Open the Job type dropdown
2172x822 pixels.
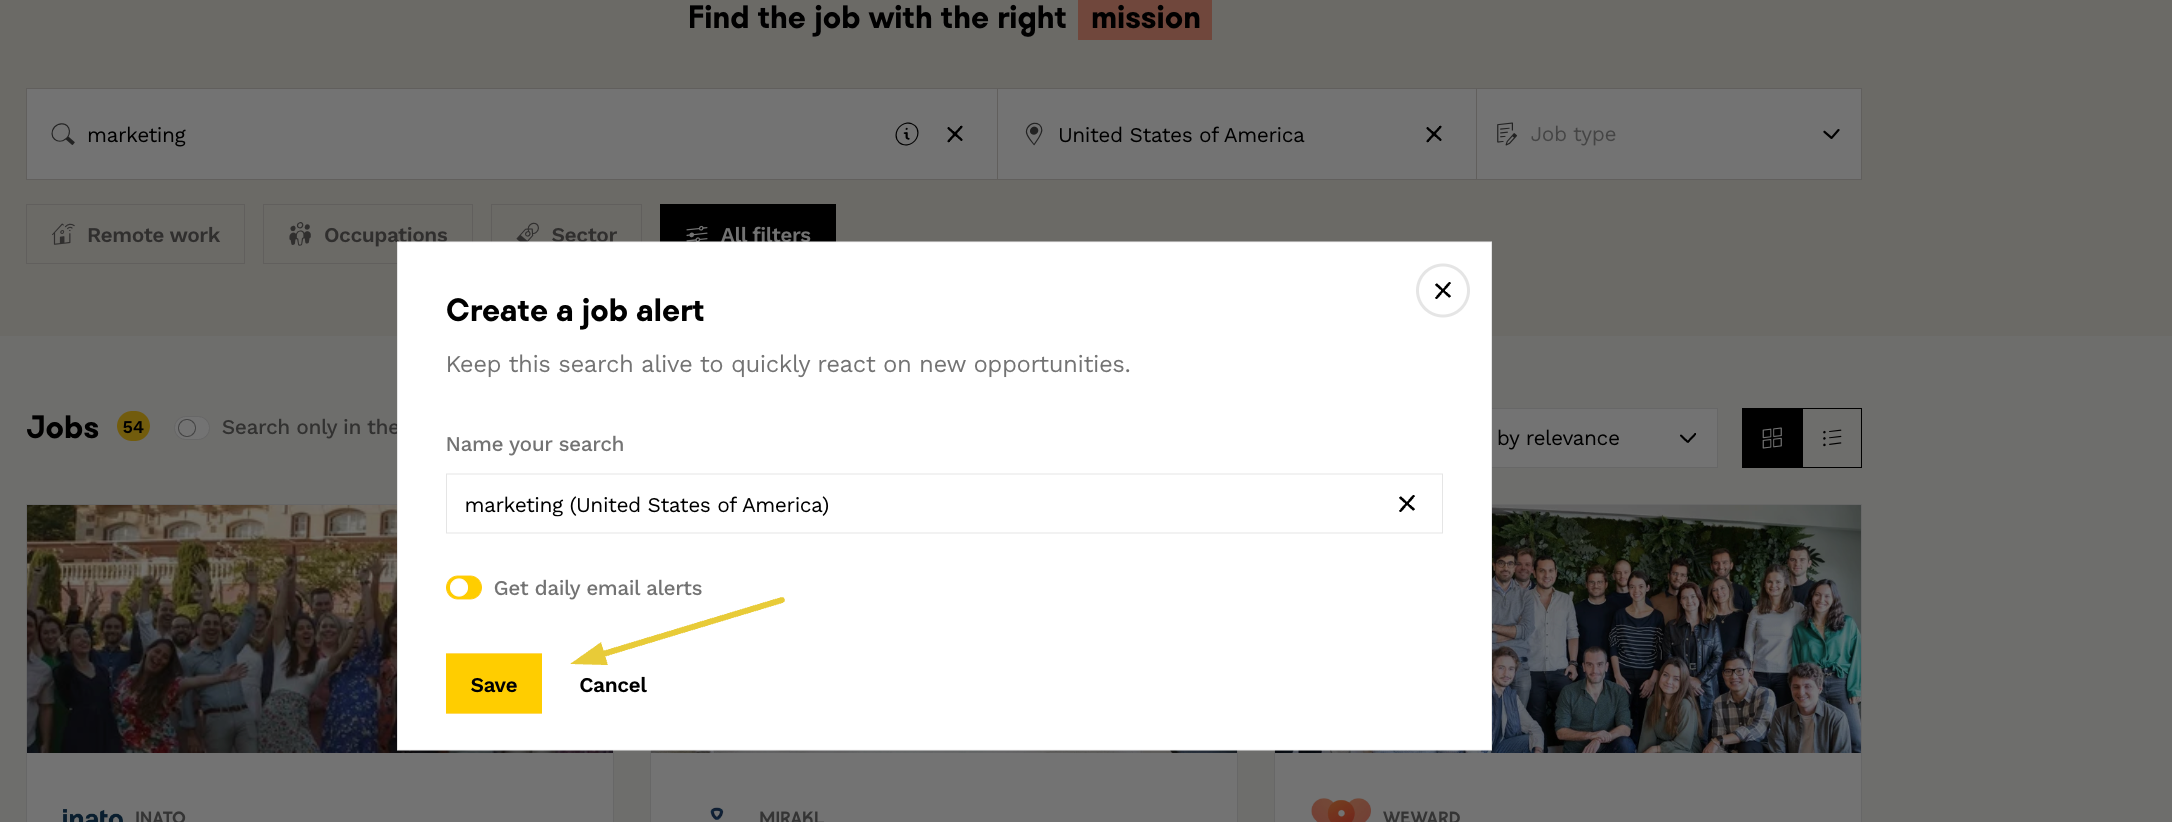tap(1668, 134)
